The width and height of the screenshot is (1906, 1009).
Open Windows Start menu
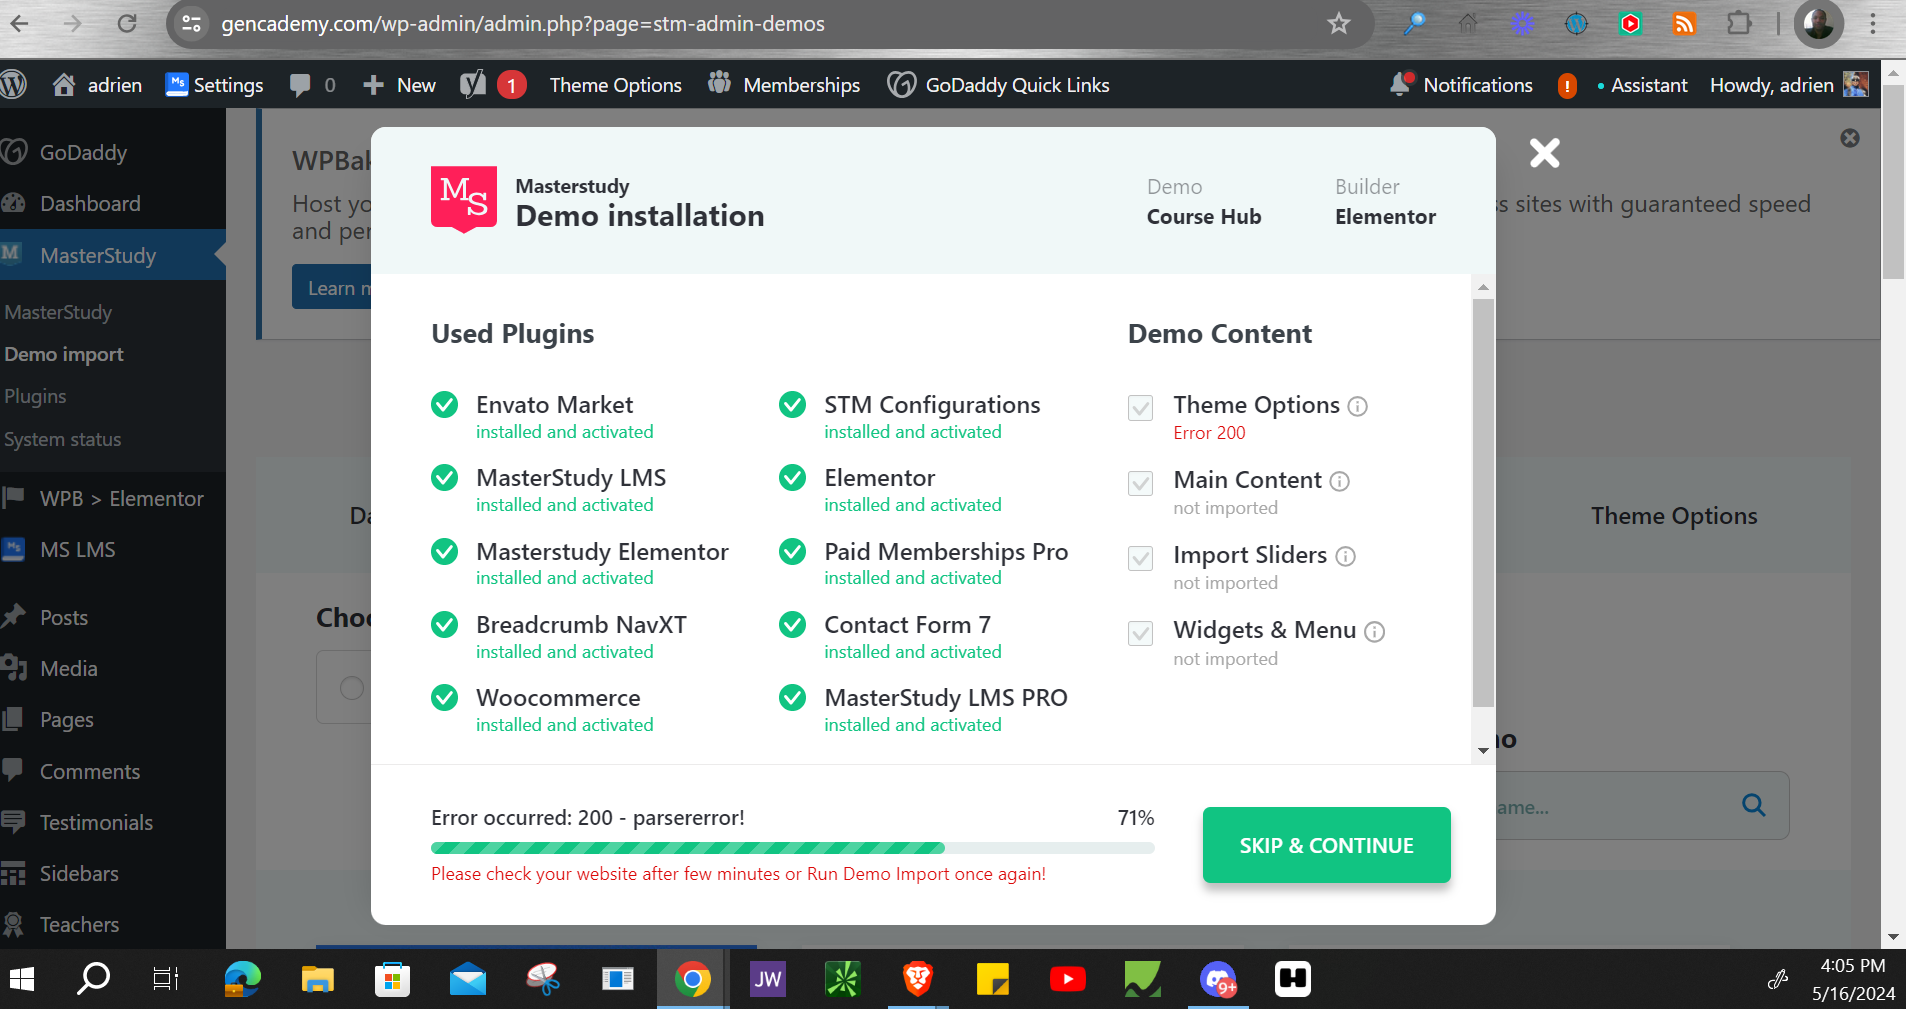click(x=22, y=979)
